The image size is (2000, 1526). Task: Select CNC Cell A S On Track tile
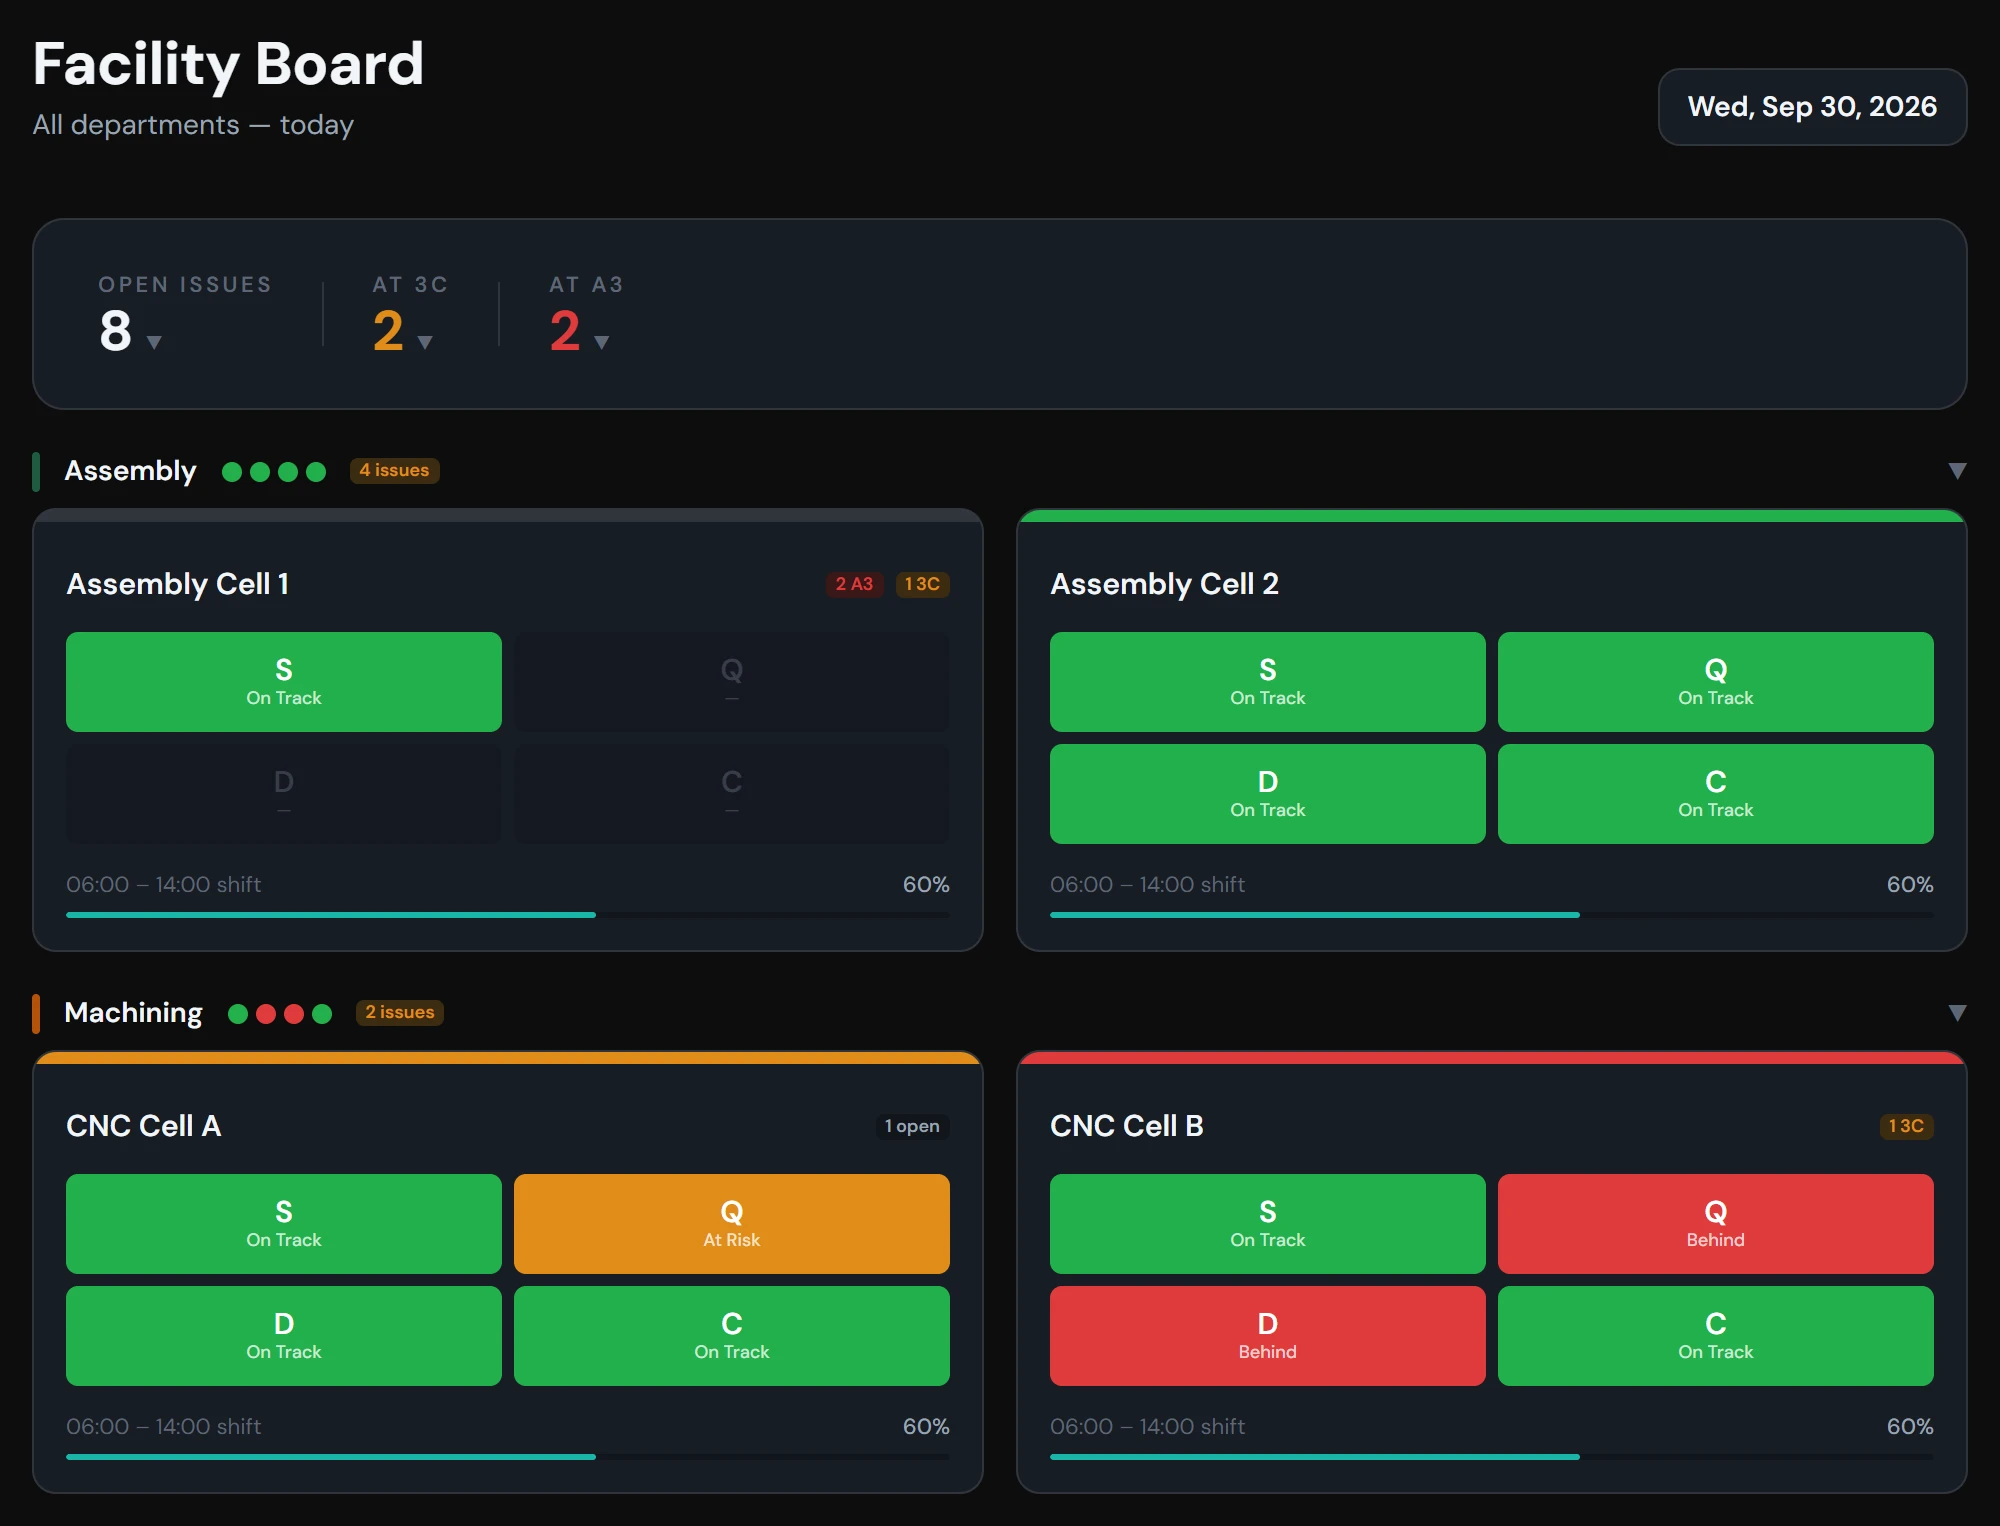pyautogui.click(x=284, y=1224)
